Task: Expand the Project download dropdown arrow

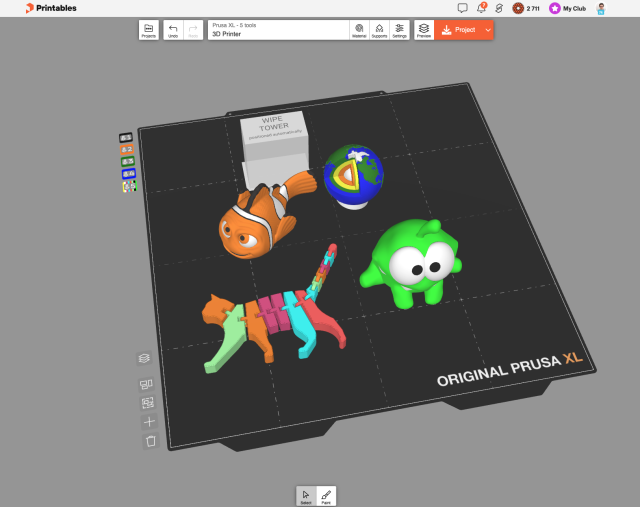Action: pyautogui.click(x=488, y=30)
